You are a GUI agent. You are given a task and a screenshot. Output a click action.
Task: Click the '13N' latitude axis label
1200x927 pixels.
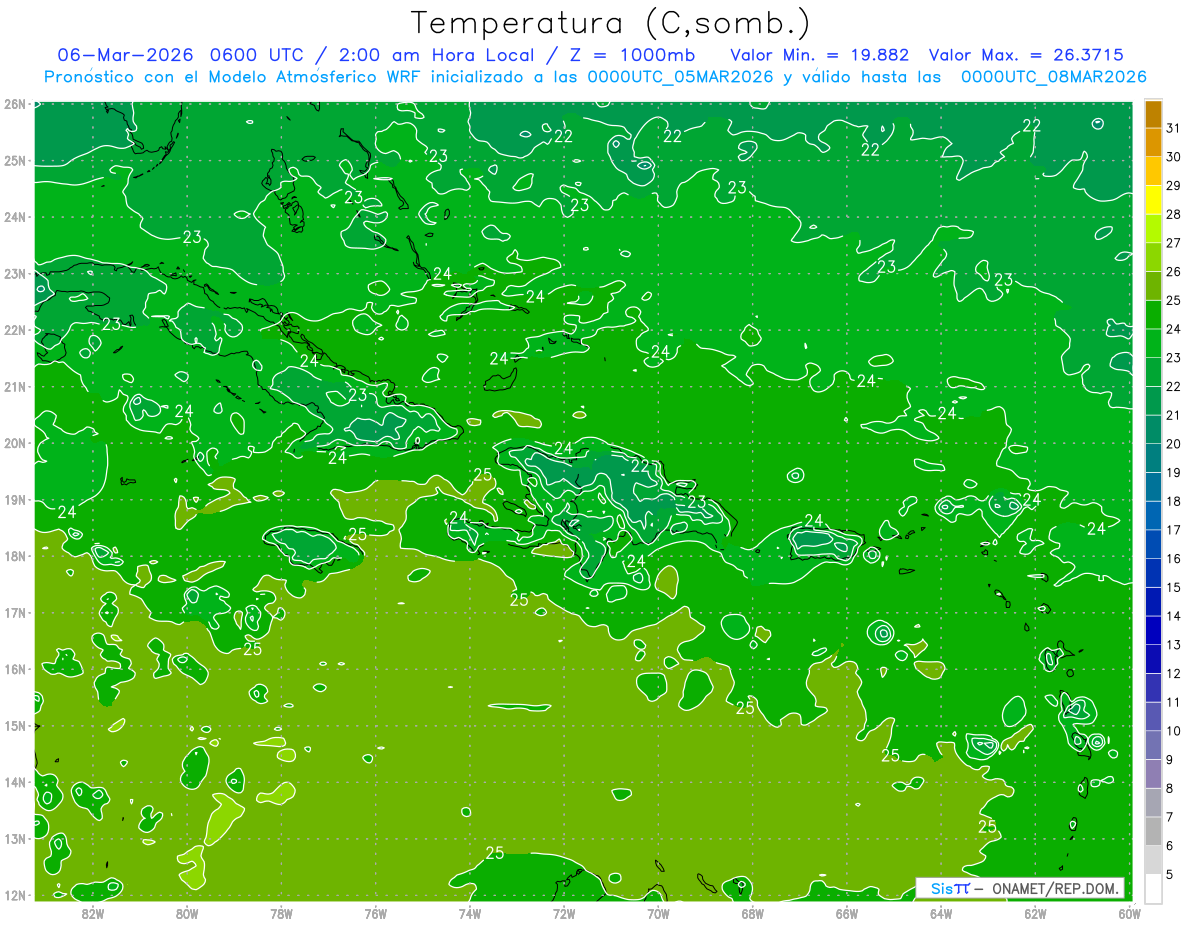tap(14, 838)
